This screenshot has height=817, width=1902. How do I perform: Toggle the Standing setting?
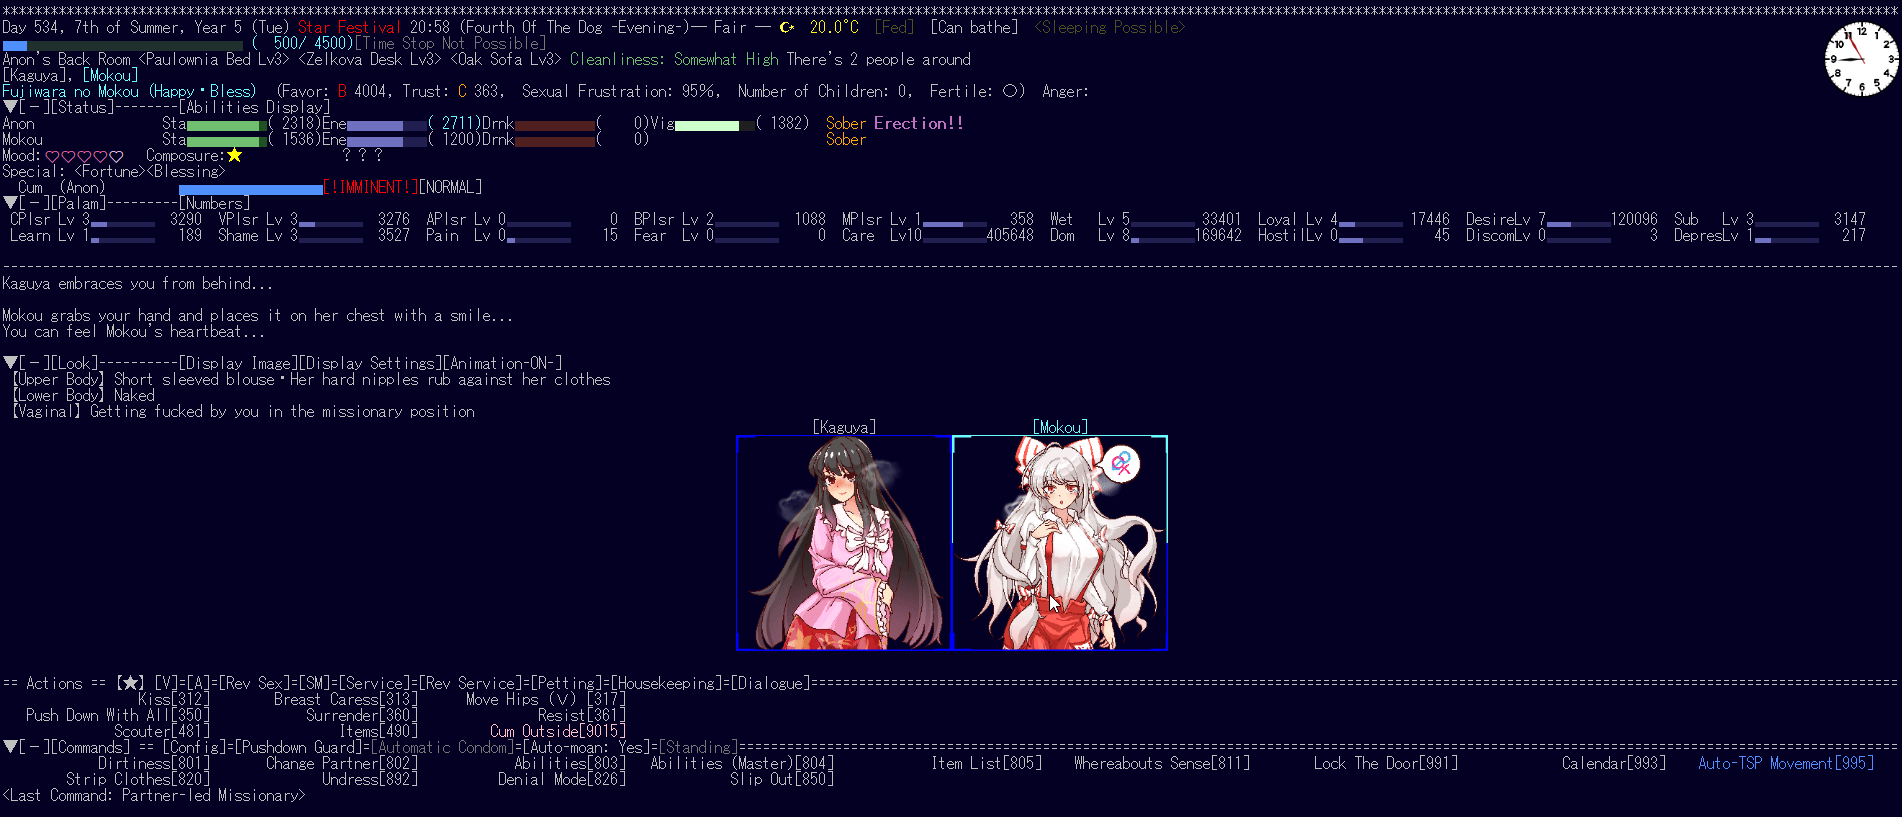pyautogui.click(x=698, y=748)
